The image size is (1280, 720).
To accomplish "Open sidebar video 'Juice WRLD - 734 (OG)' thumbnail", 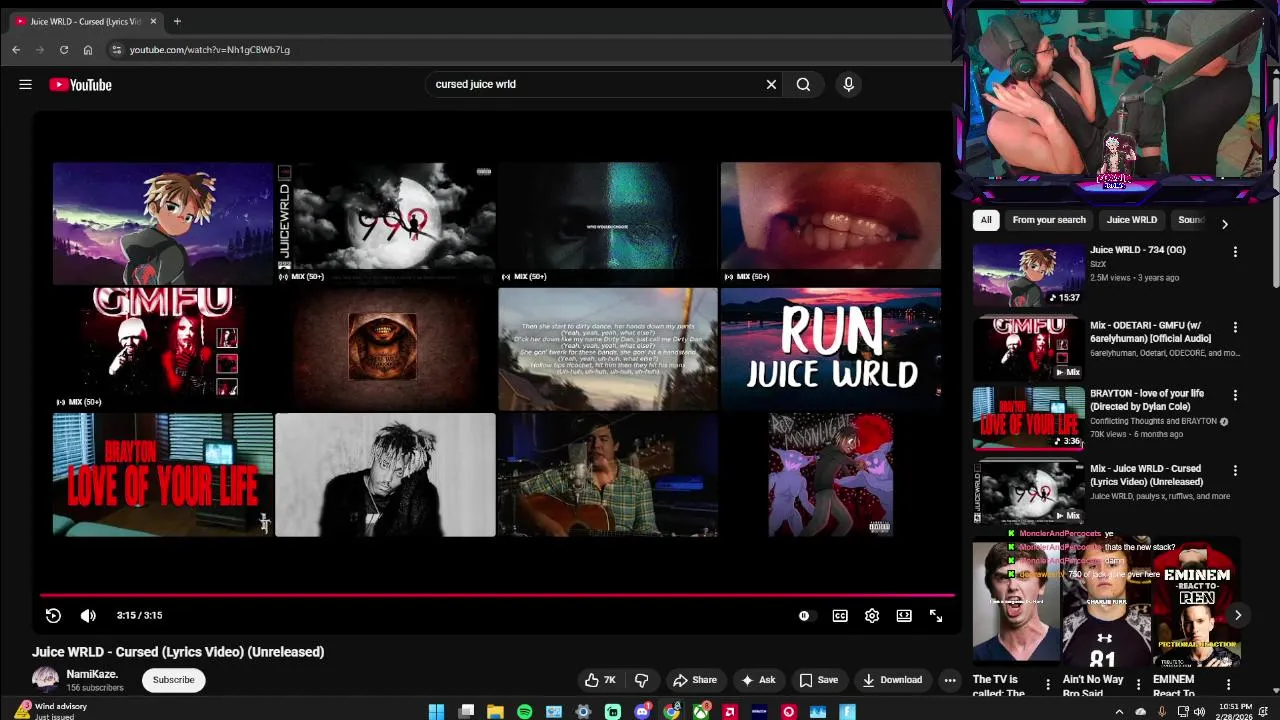I will pos(1028,274).
